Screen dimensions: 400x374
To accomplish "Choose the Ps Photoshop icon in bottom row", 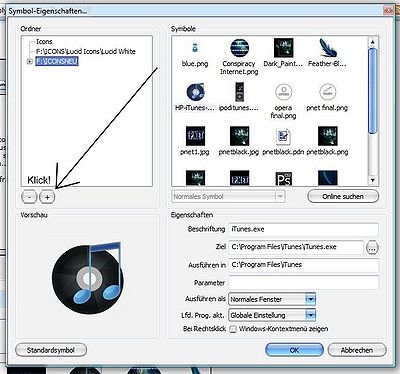I will (x=283, y=178).
